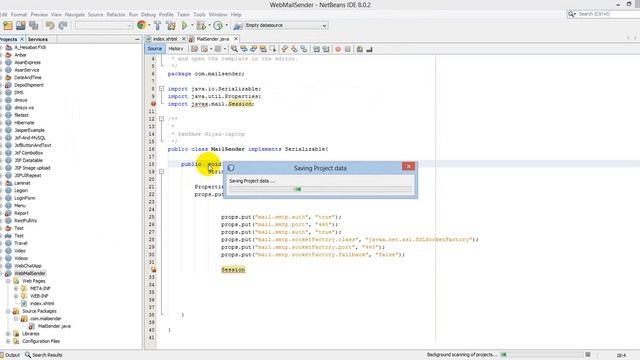Open dropdown arrow next to Chrome icon
Viewport: 640px width, 360px height.
[x=149, y=25]
